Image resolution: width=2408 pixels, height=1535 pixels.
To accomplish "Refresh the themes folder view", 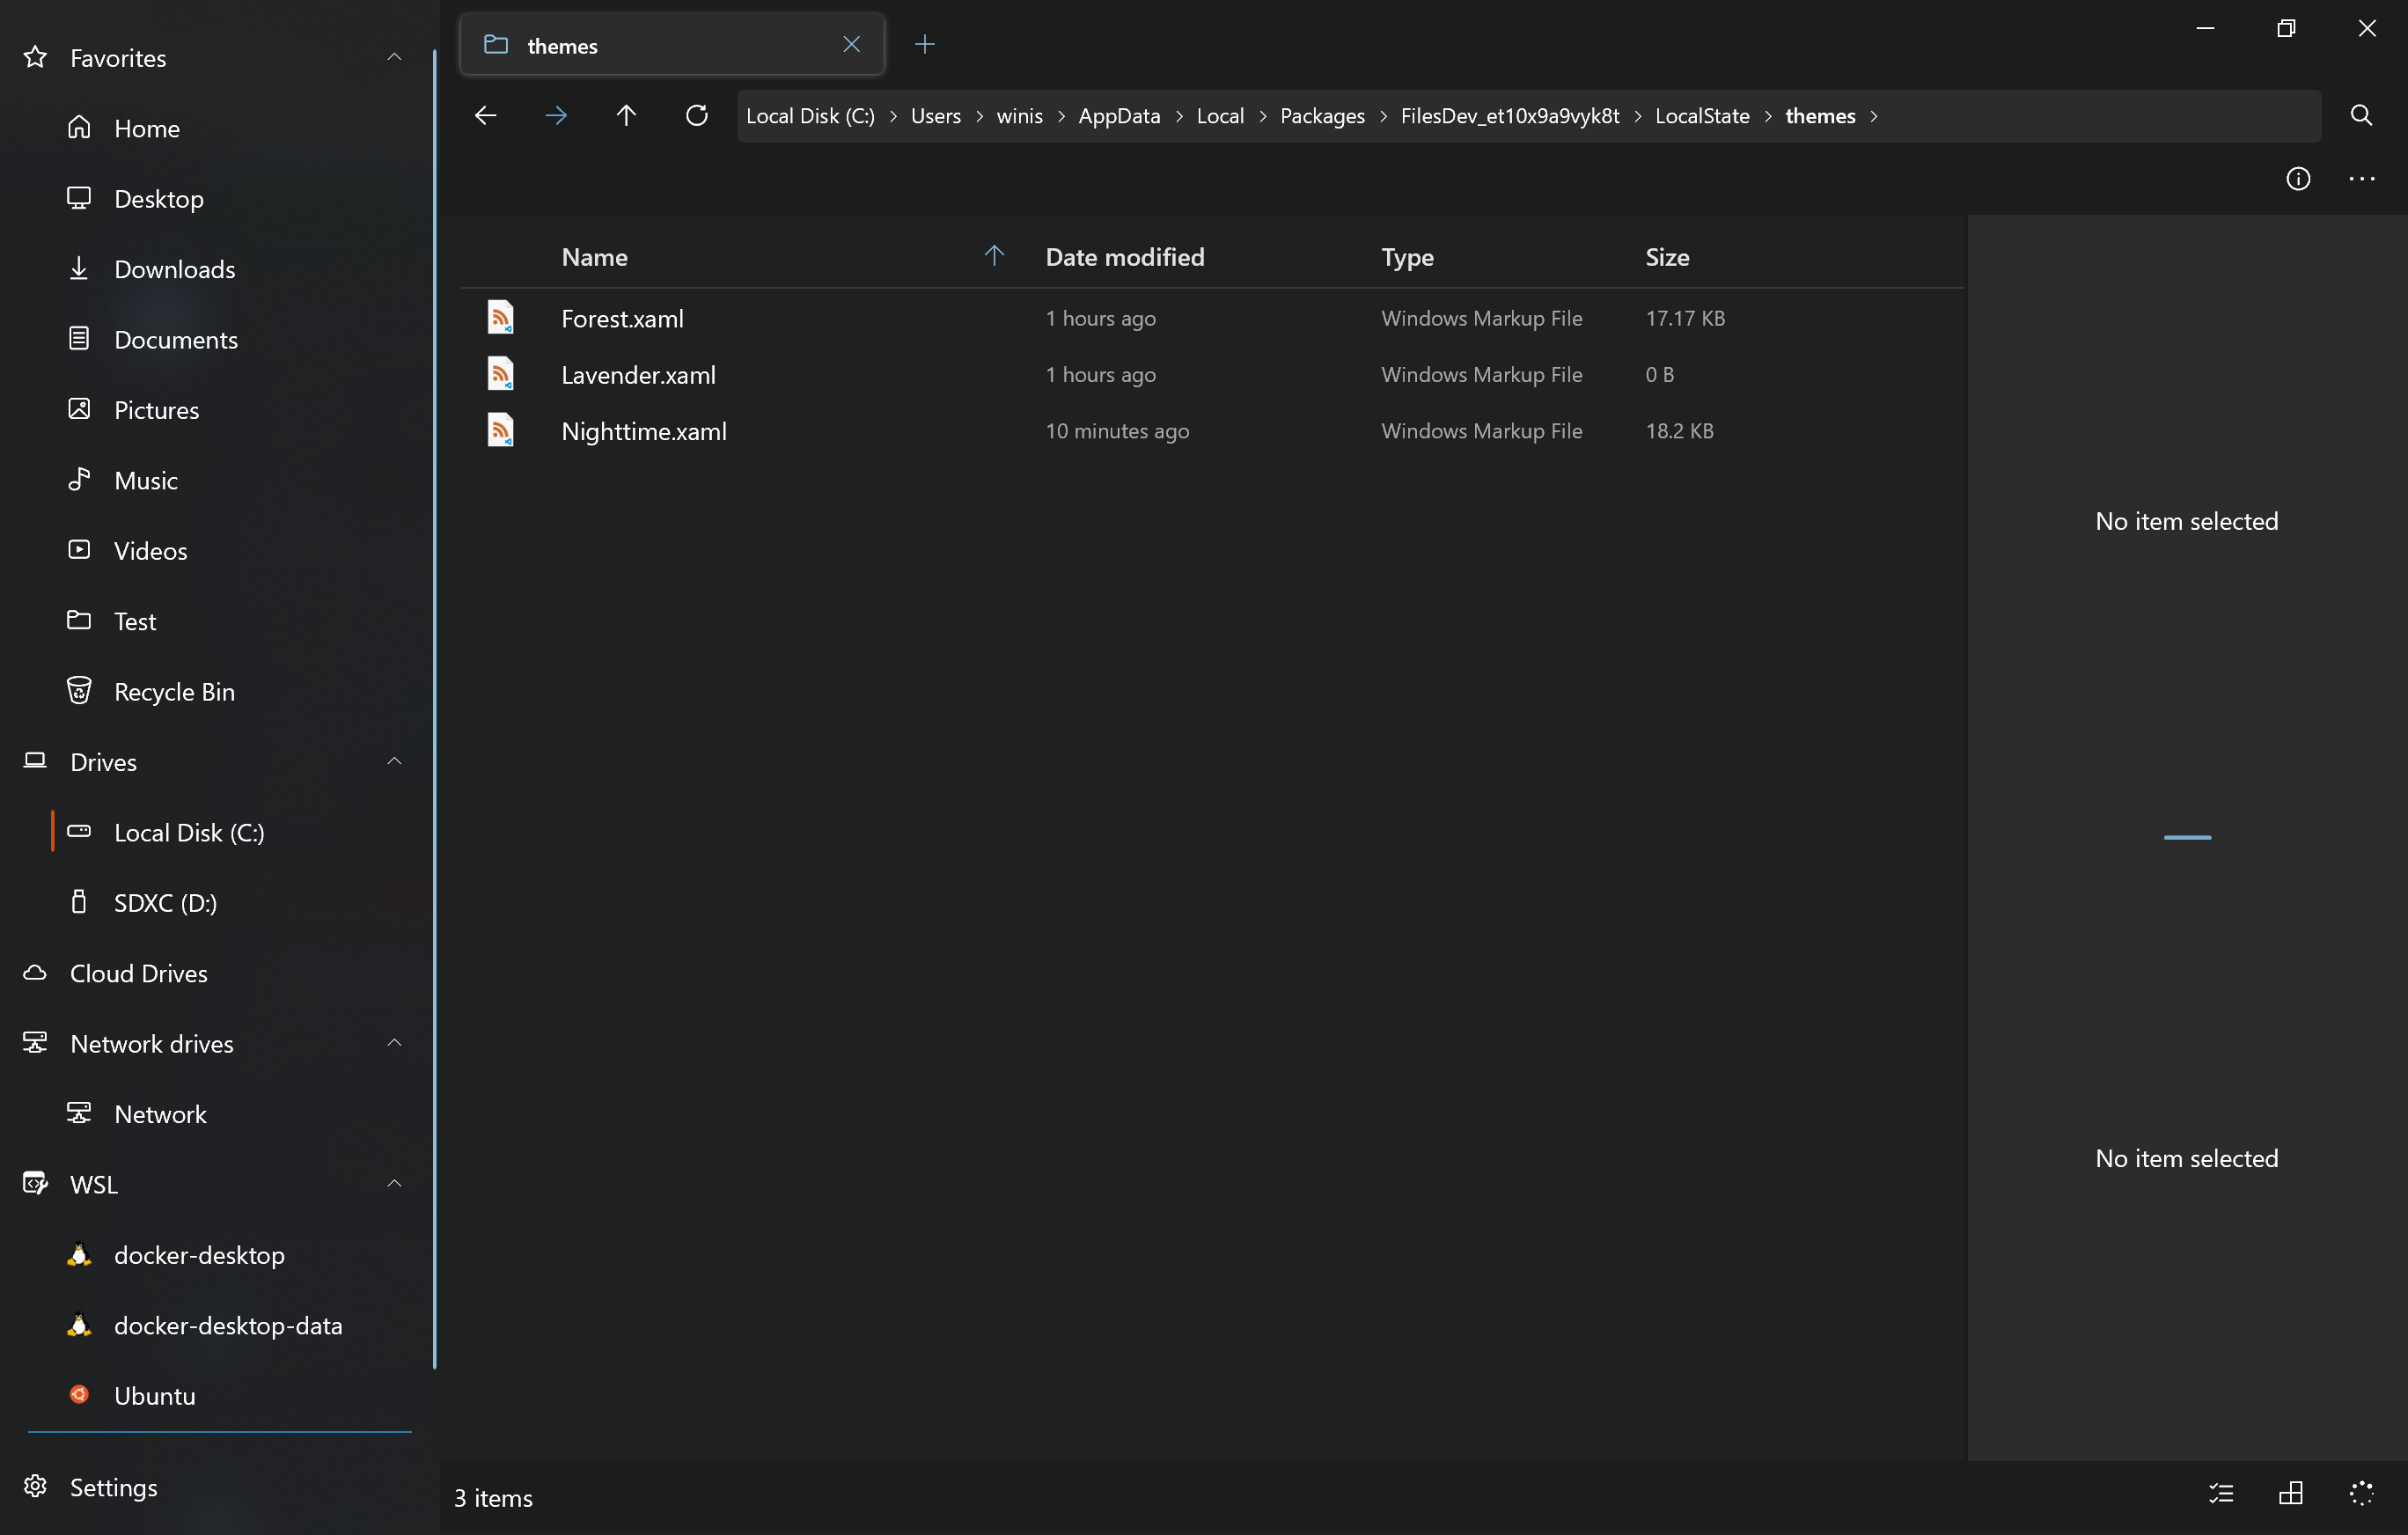I will point(697,116).
